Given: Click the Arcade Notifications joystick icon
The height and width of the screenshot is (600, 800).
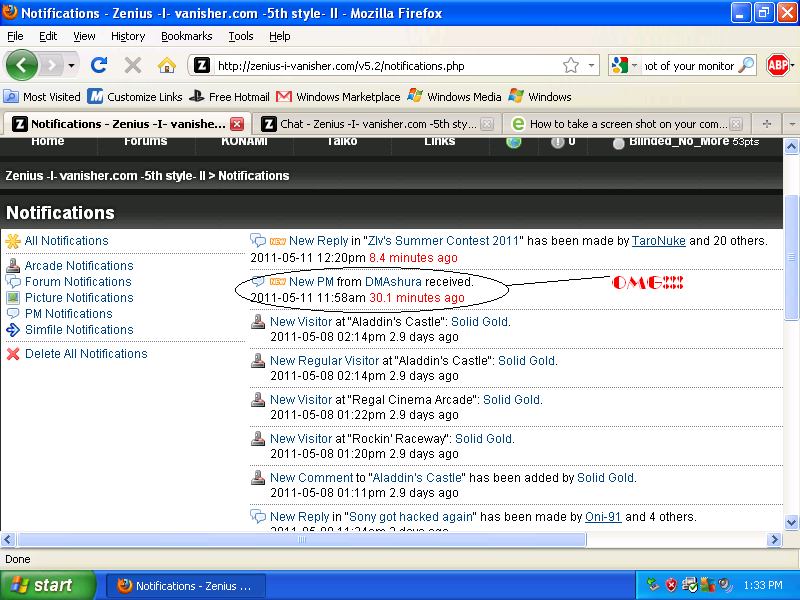Looking at the screenshot, I should click(13, 265).
